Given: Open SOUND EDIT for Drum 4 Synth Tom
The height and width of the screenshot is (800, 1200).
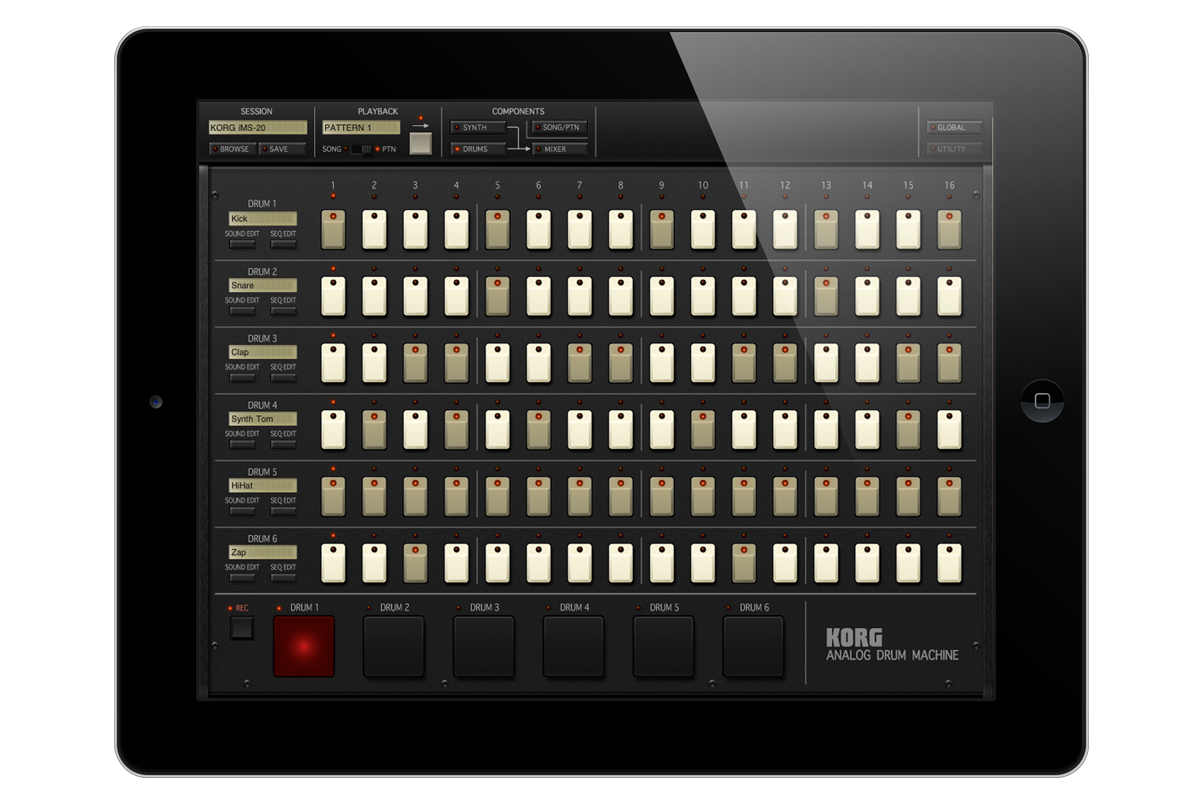Looking at the screenshot, I should (x=242, y=444).
